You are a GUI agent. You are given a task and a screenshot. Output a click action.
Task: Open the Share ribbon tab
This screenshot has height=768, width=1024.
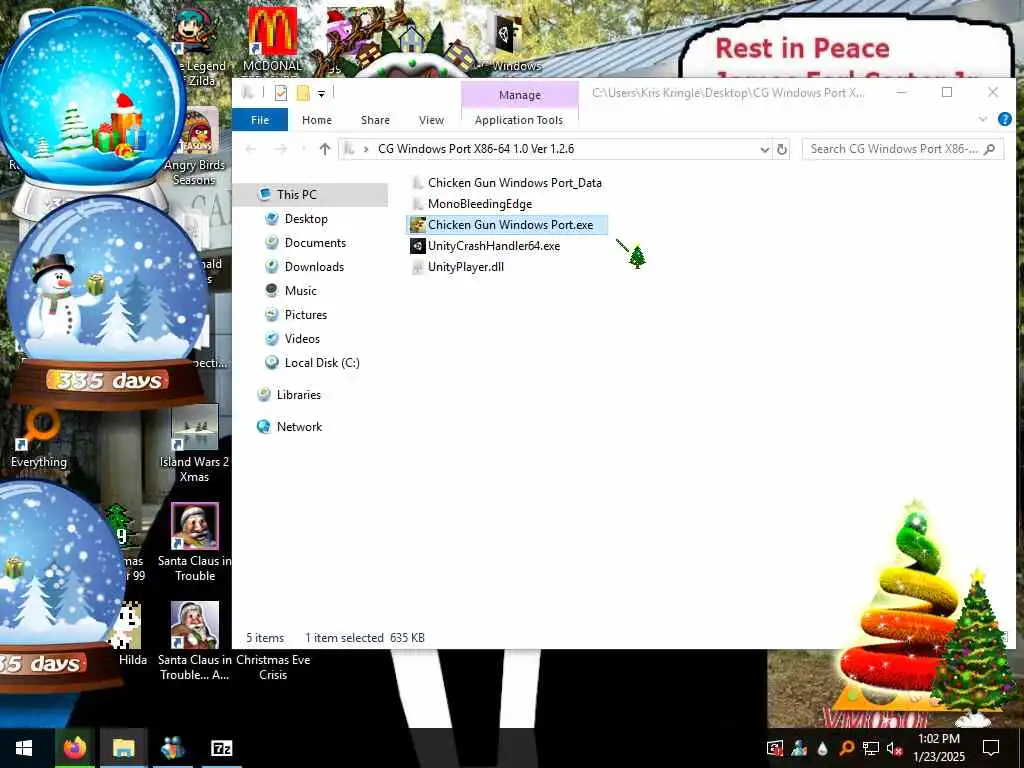375,120
